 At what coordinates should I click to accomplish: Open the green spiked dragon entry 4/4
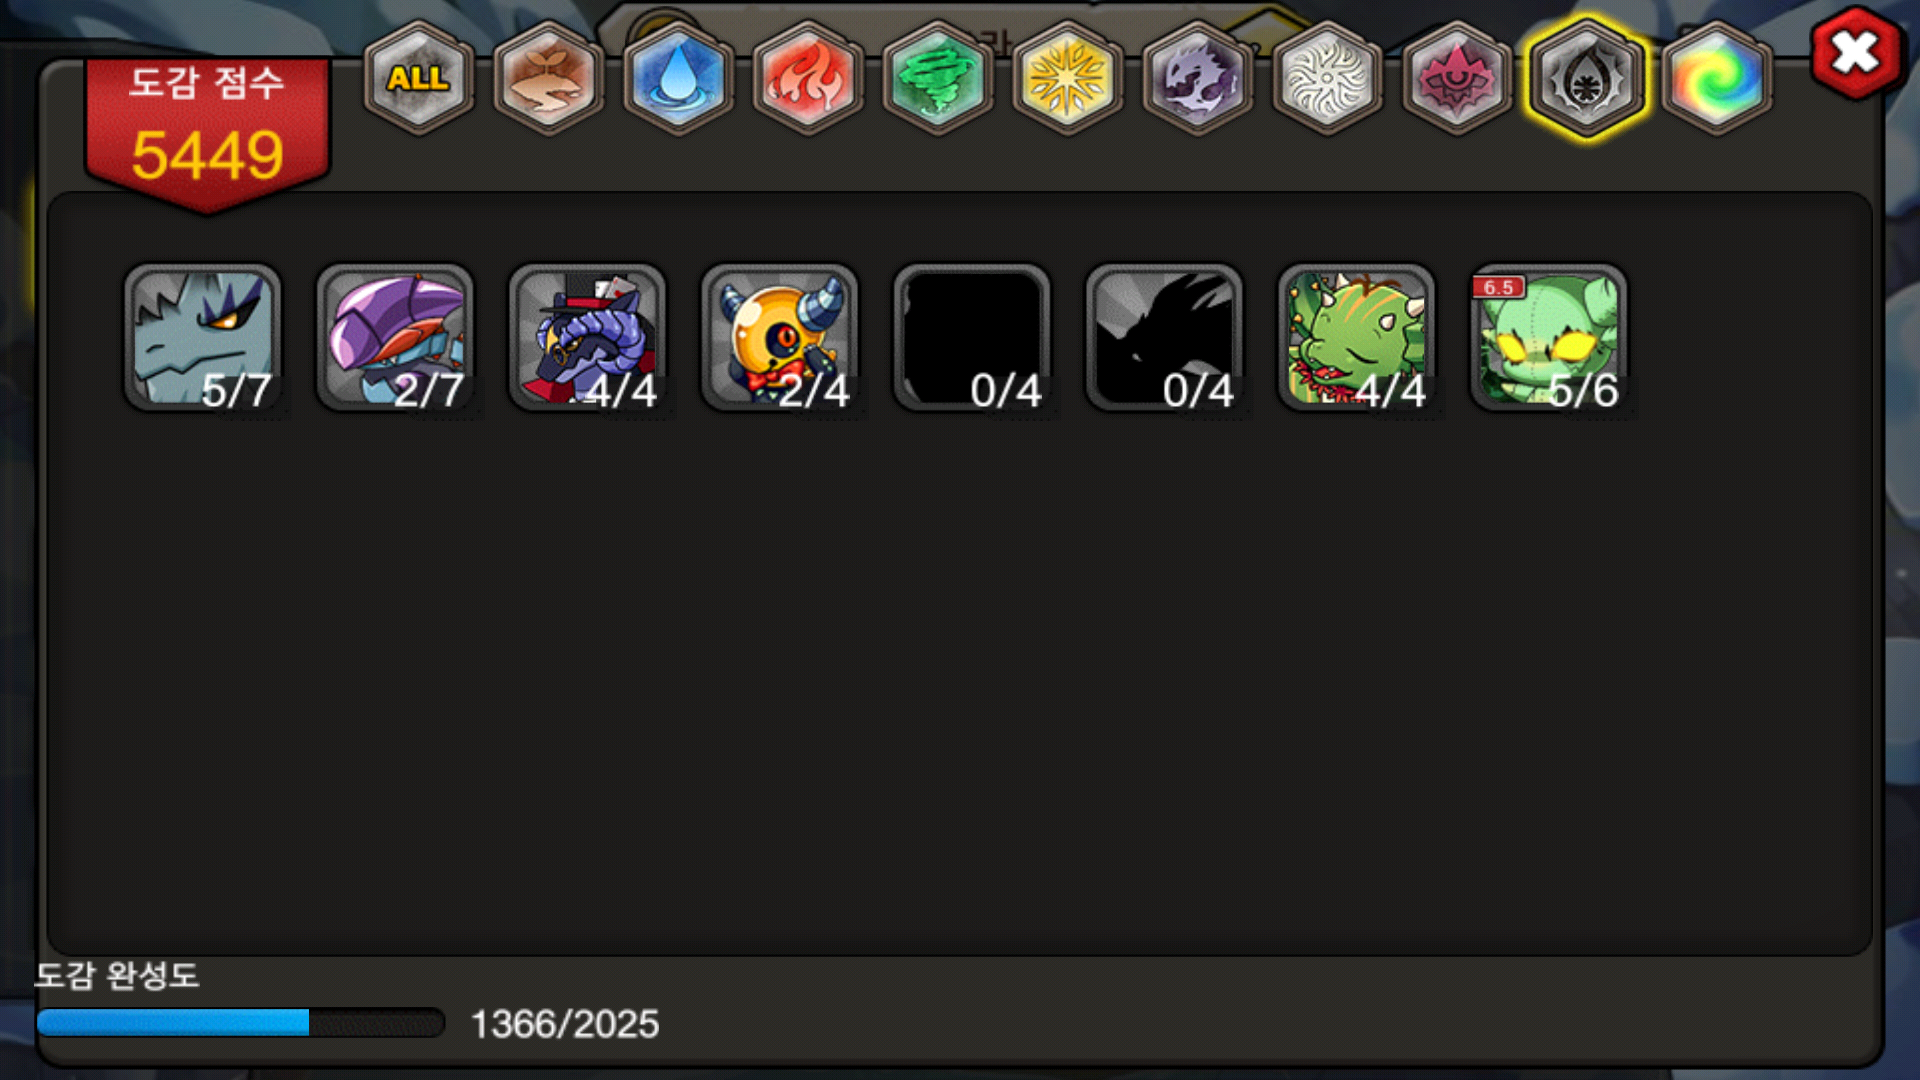(1357, 338)
